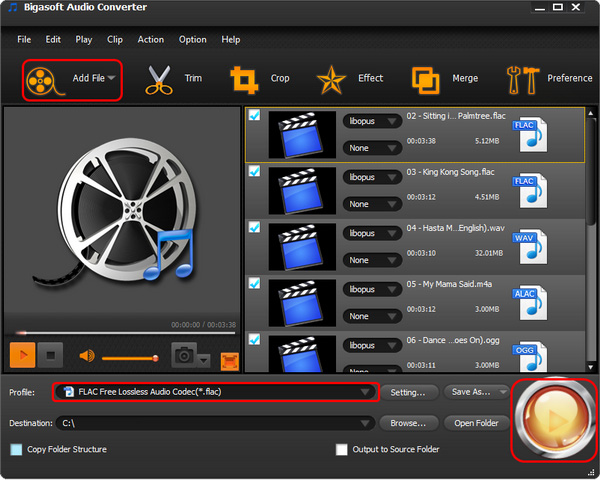Expand the Save As dropdown
Screen dimensions: 600x480
[x=502, y=392]
